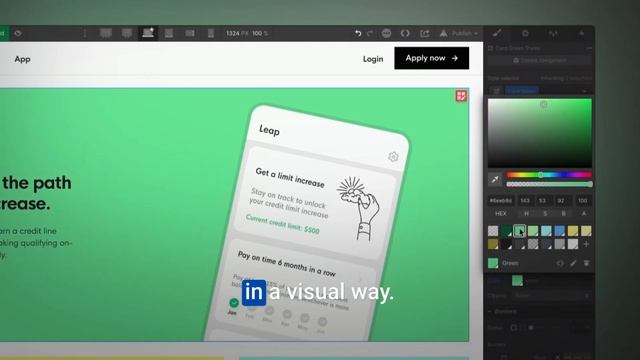Viewport: 640px width, 360px height.
Task: Select the mobile portrait breakpoint icon
Action: coord(211,33)
